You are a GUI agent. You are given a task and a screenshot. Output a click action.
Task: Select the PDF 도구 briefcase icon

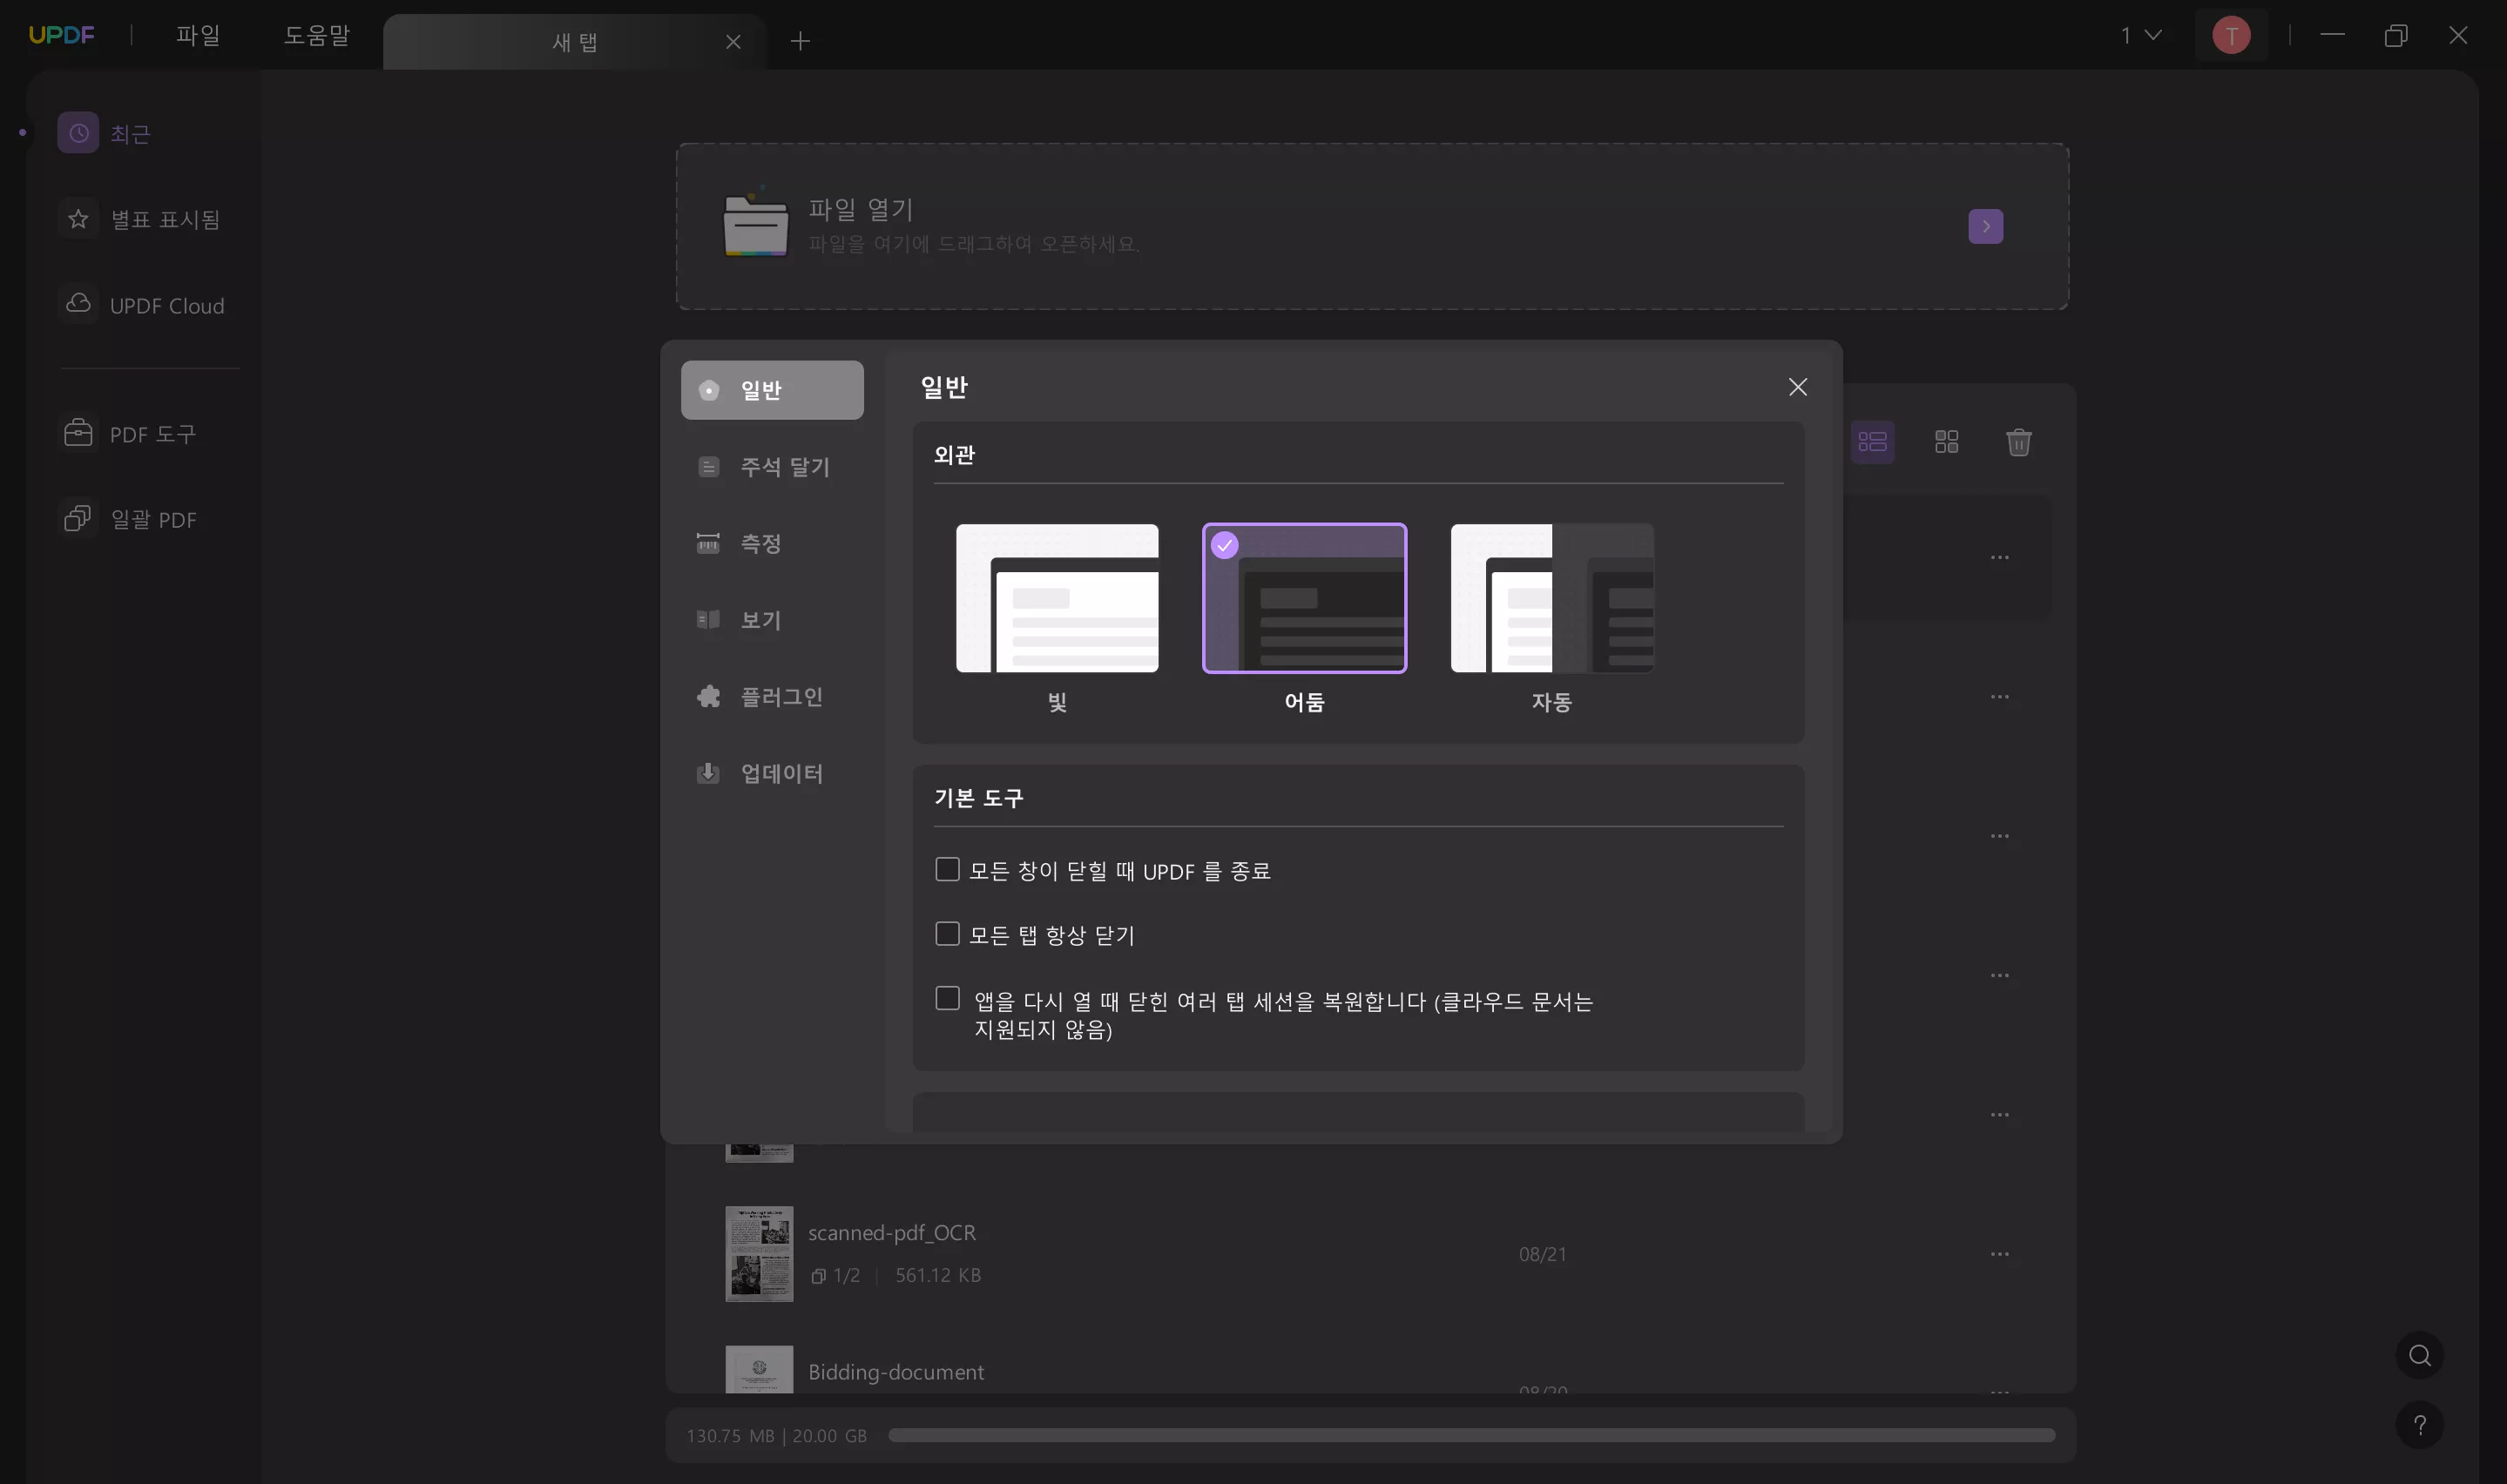click(78, 433)
